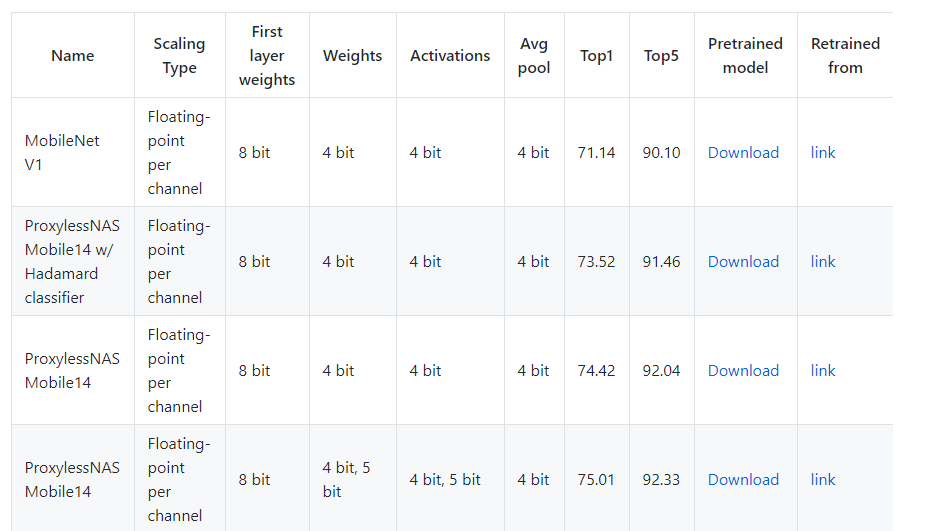The image size is (935, 531).
Task: Open retrained link for 74.42 Top1 row
Action: coord(823,371)
